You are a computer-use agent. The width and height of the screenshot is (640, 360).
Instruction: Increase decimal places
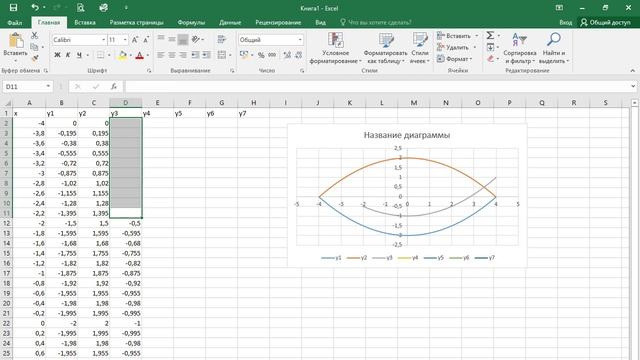[x=287, y=55]
